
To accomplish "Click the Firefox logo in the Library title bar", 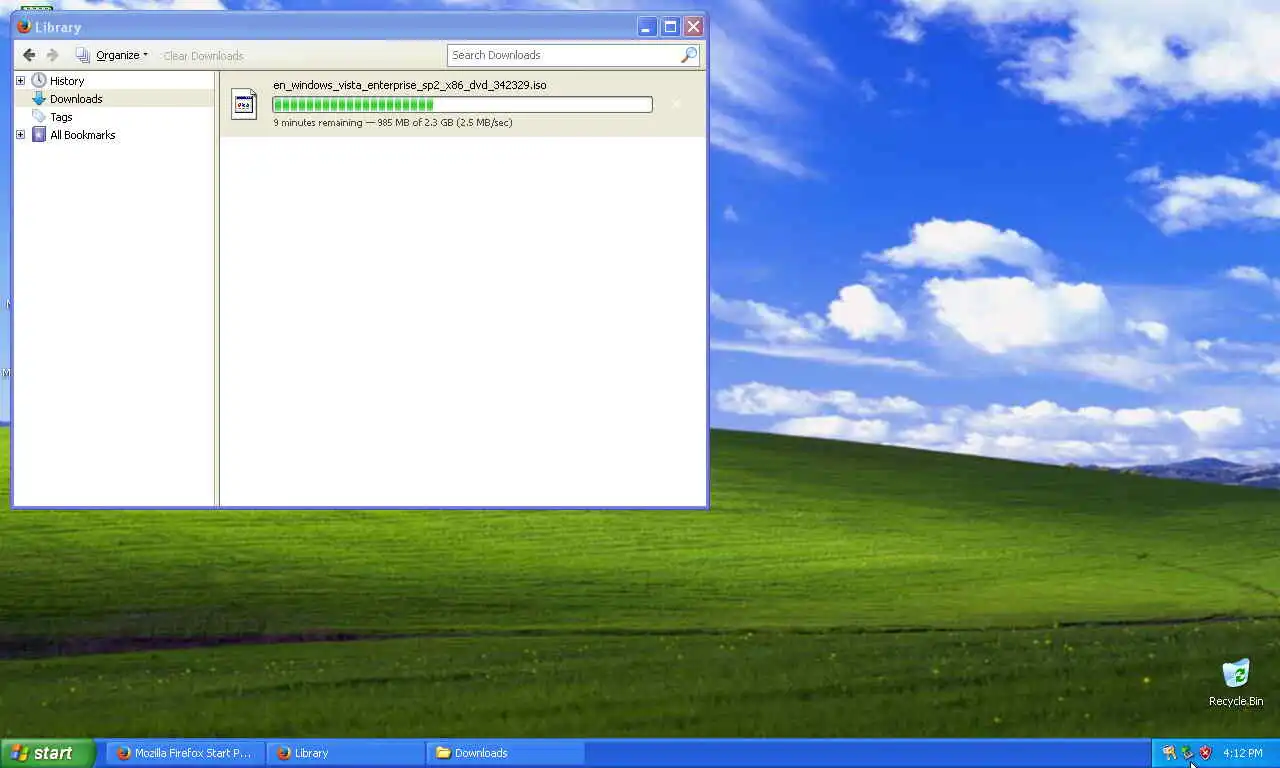I will pyautogui.click(x=24, y=26).
